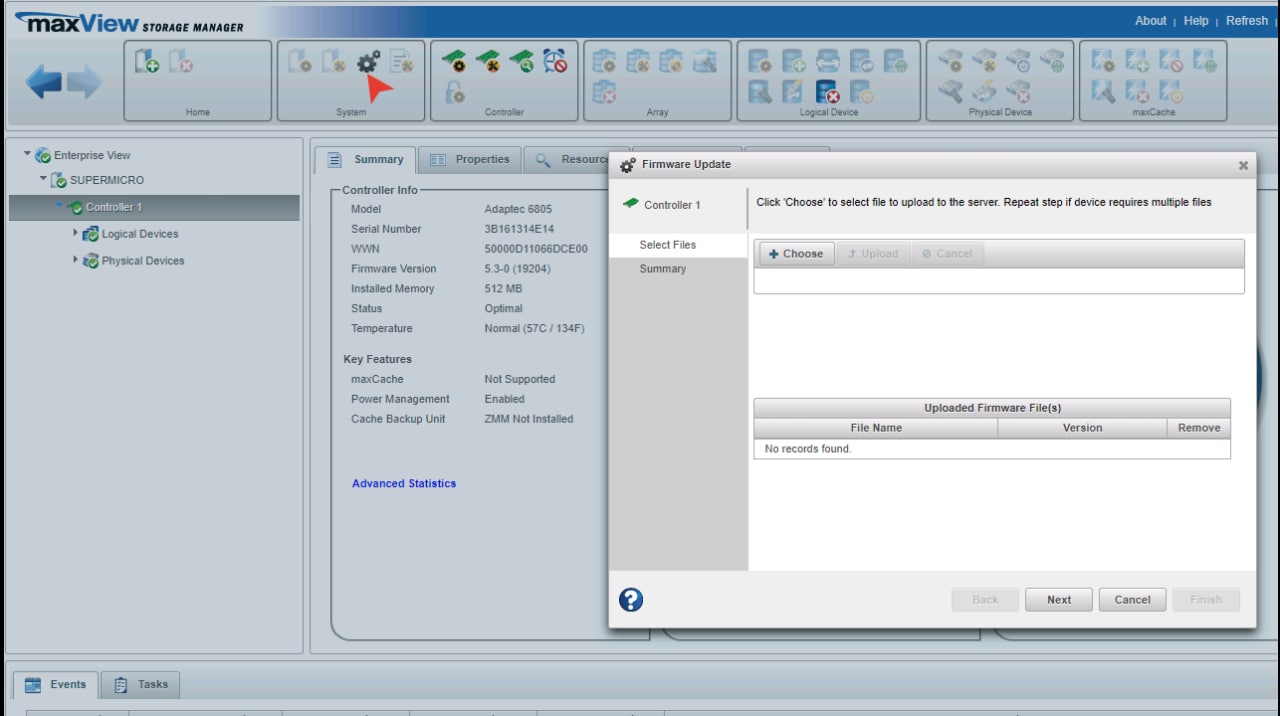Viewport: 1280px width, 716px height.
Task: Click the controller card with wrench icon
Action: pos(488,62)
